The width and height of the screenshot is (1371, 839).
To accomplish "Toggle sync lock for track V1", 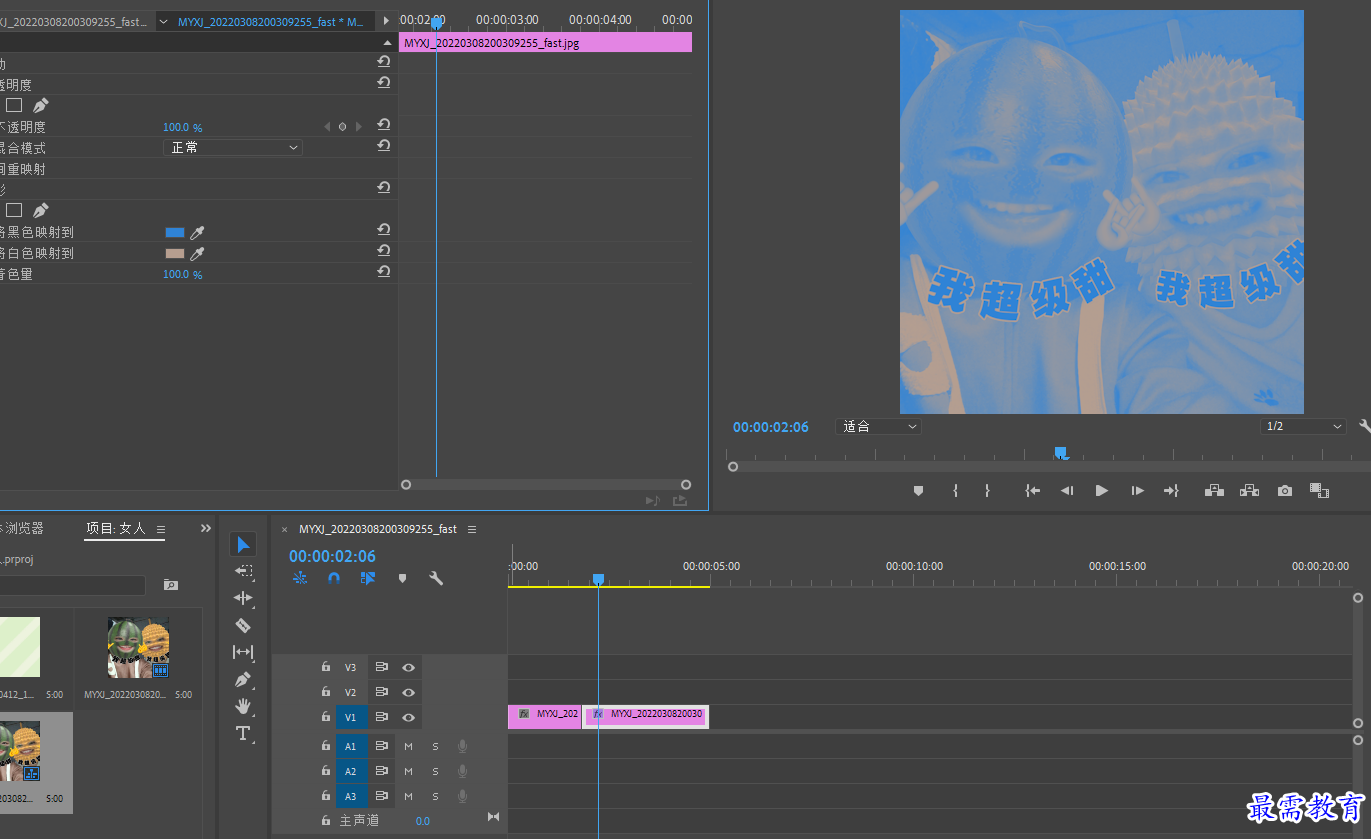I will (x=381, y=717).
